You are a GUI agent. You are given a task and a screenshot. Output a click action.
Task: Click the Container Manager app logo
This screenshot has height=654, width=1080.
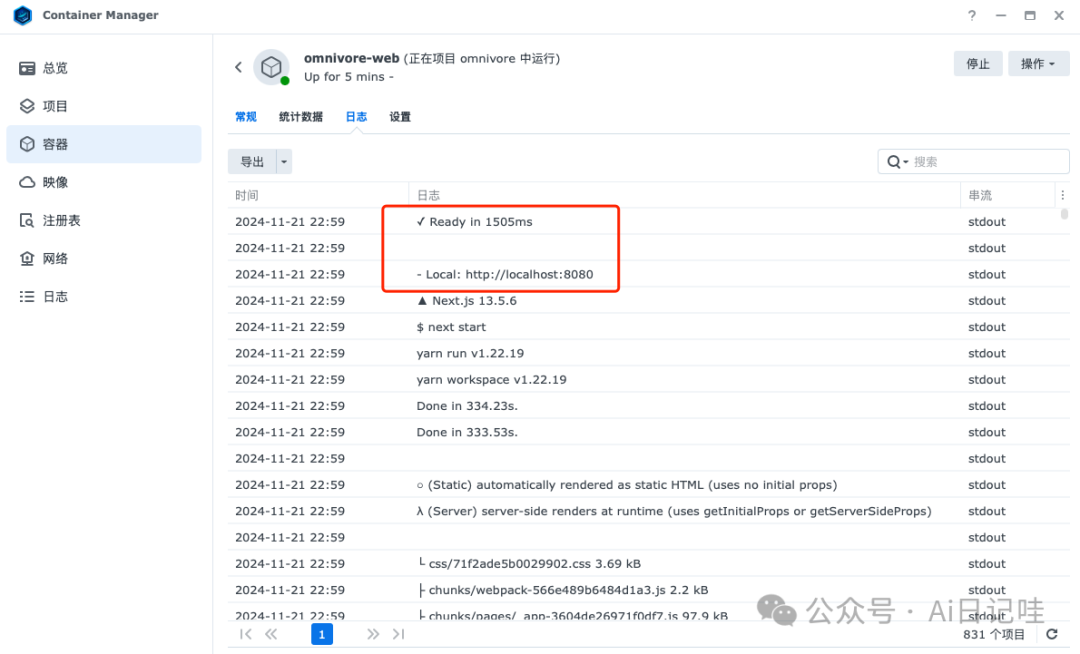[x=23, y=15]
